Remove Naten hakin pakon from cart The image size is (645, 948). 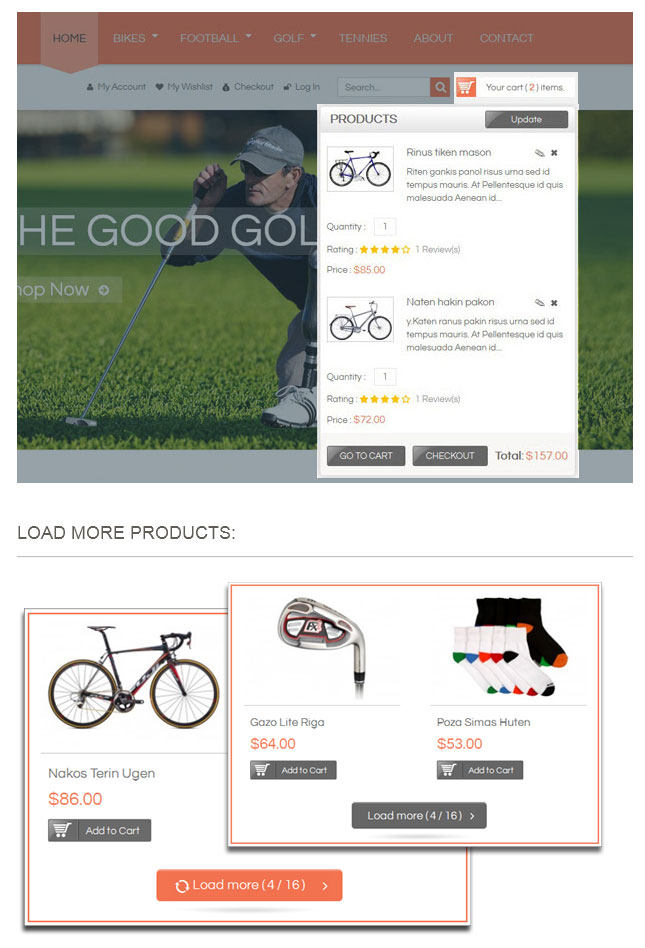click(x=554, y=303)
